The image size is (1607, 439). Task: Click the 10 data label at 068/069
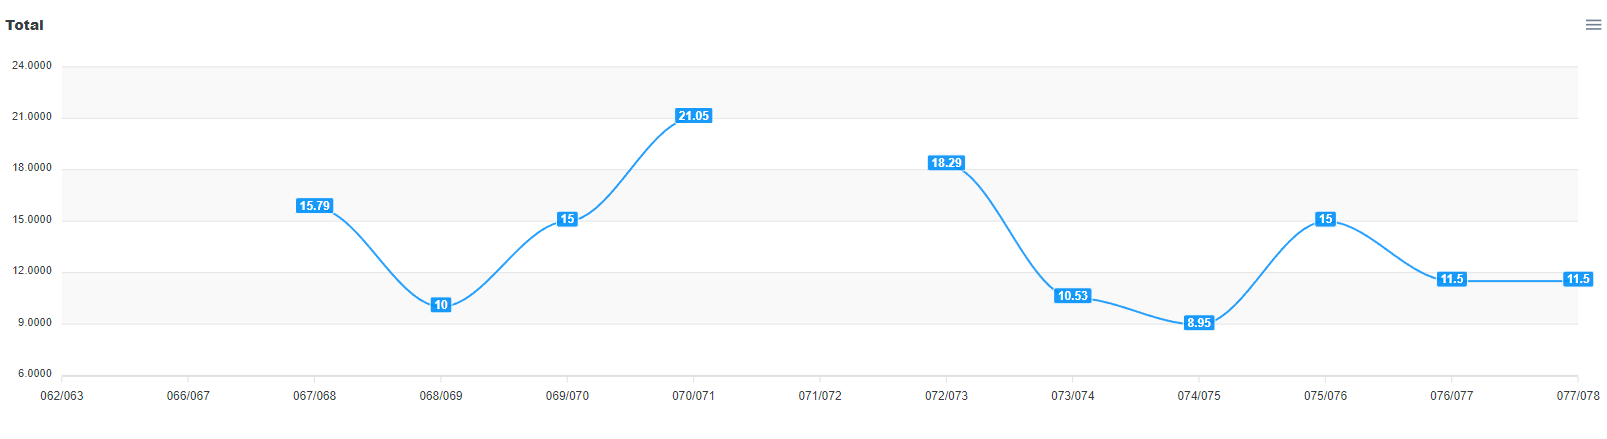point(441,305)
